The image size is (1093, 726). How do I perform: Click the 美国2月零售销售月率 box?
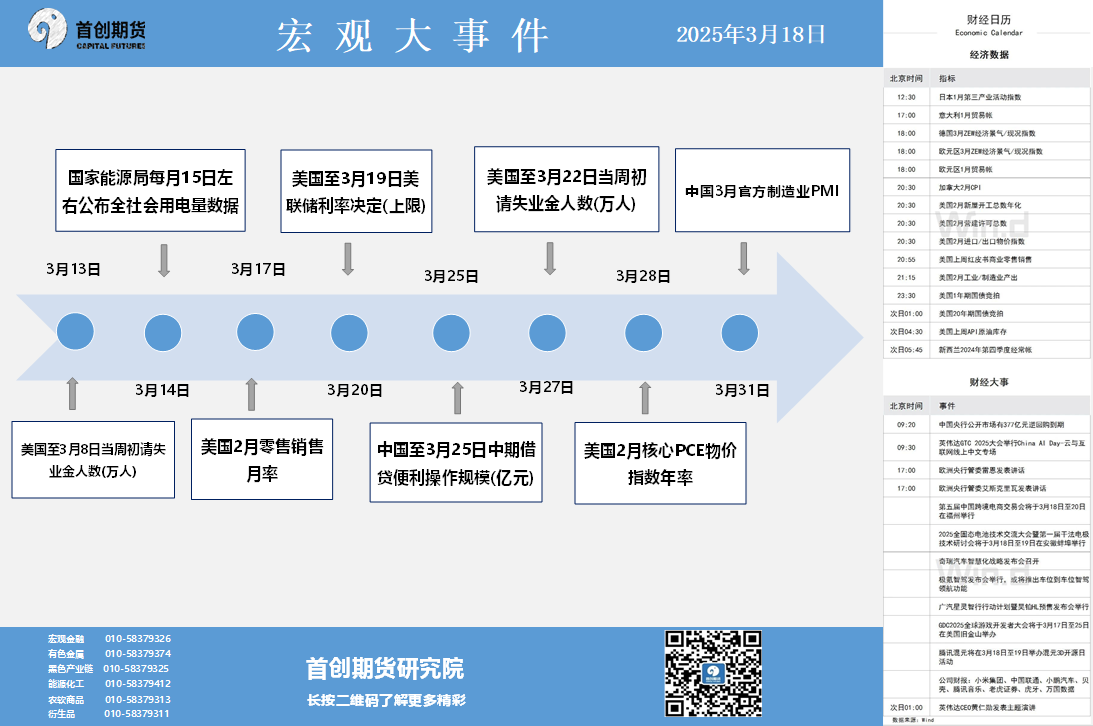coord(262,459)
